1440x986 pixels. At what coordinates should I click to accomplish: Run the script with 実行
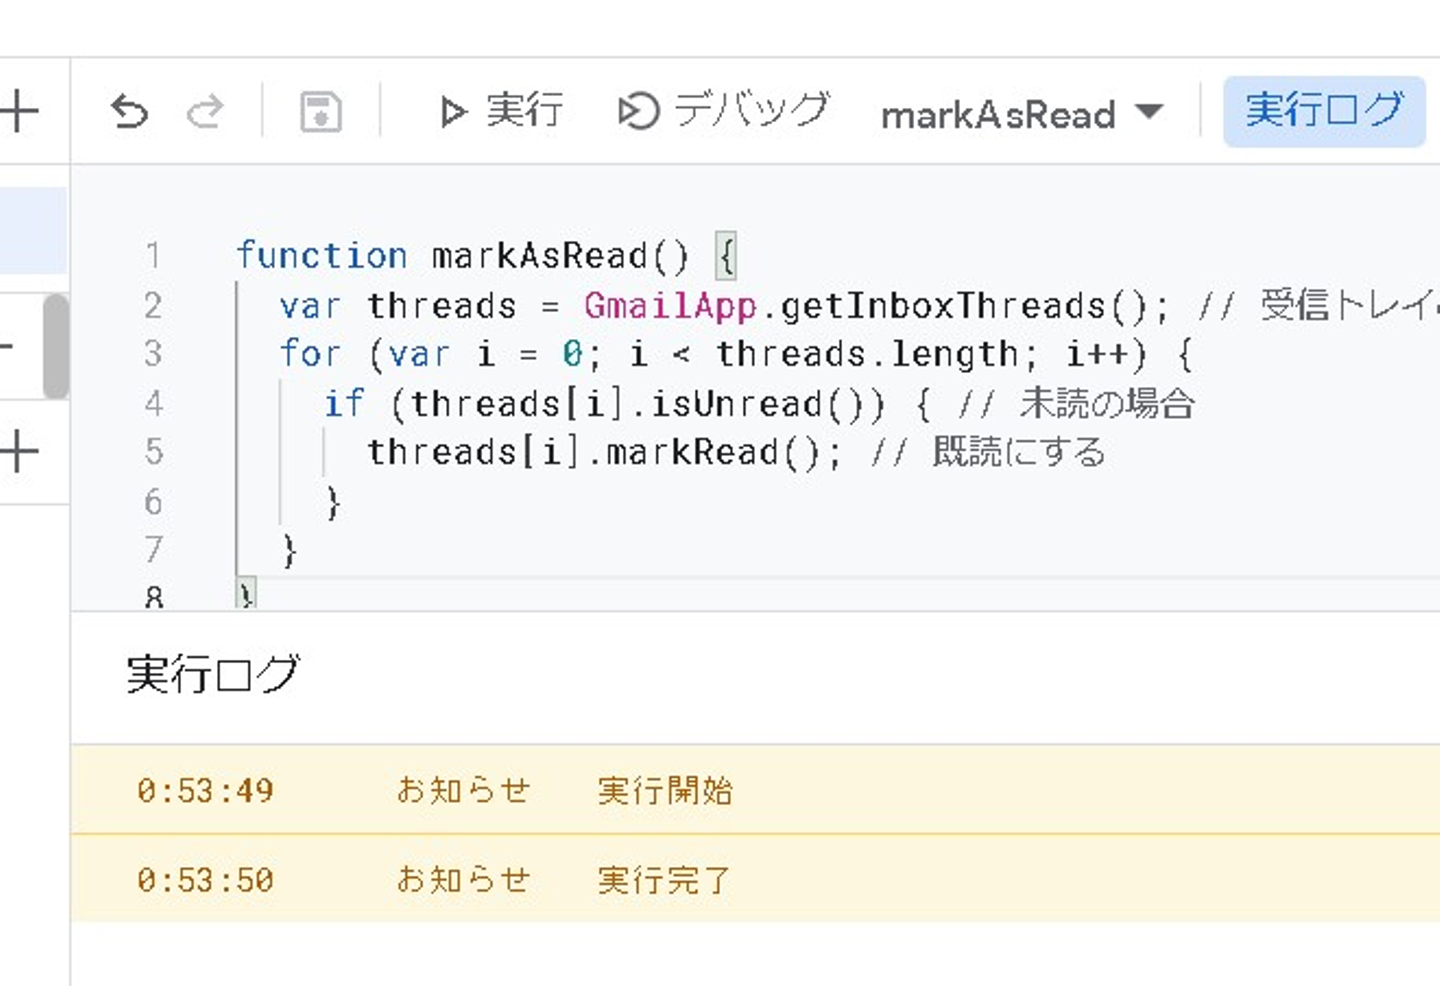pyautogui.click(x=502, y=111)
